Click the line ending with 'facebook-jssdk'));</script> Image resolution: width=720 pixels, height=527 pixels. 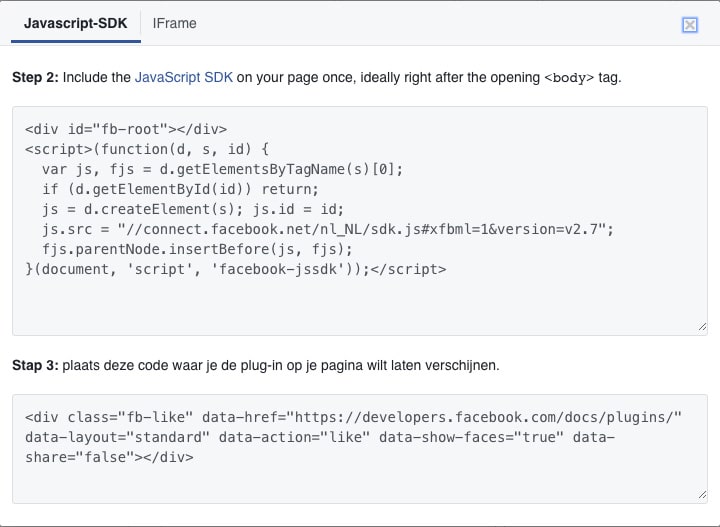click(236, 269)
